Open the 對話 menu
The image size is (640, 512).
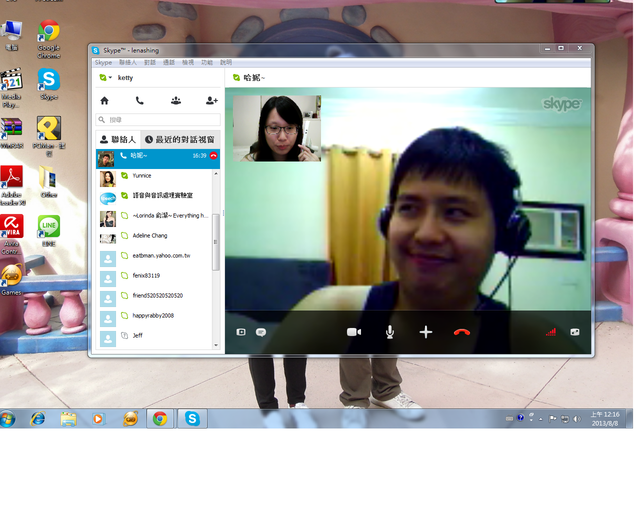tap(150, 62)
